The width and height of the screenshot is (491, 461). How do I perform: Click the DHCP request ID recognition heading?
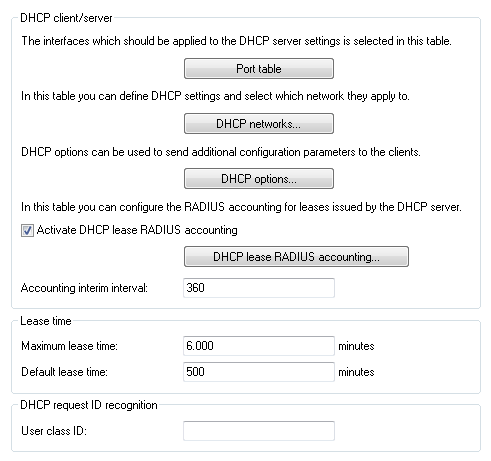[x=89, y=405]
